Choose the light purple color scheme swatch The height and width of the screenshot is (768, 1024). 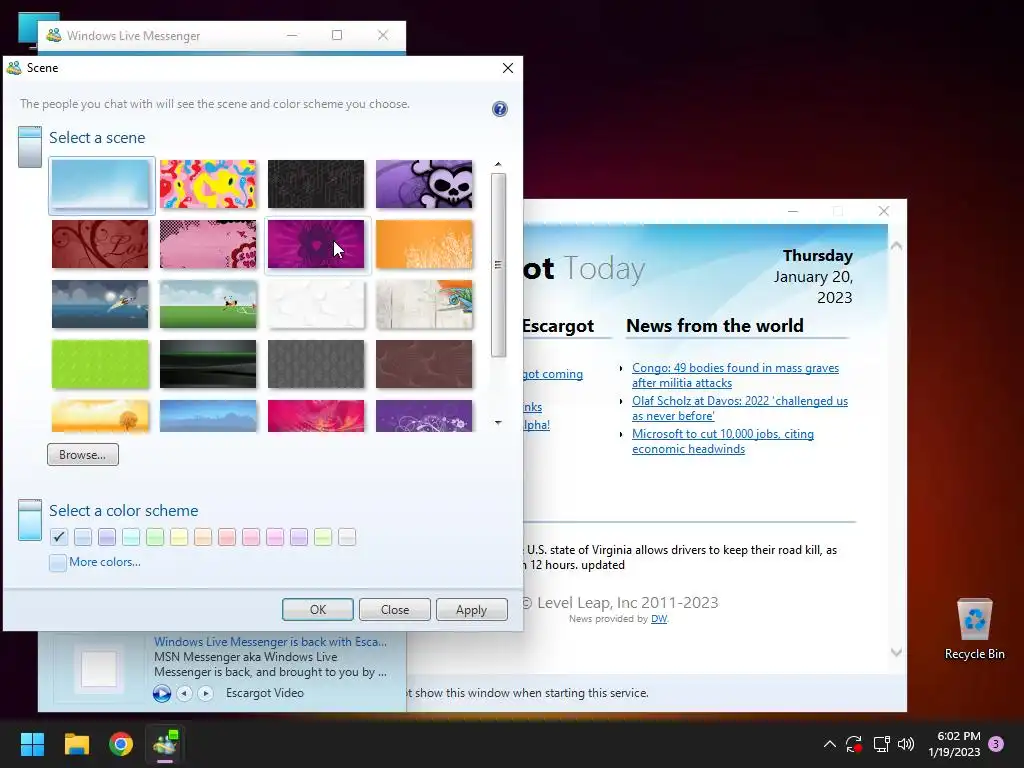coord(299,537)
